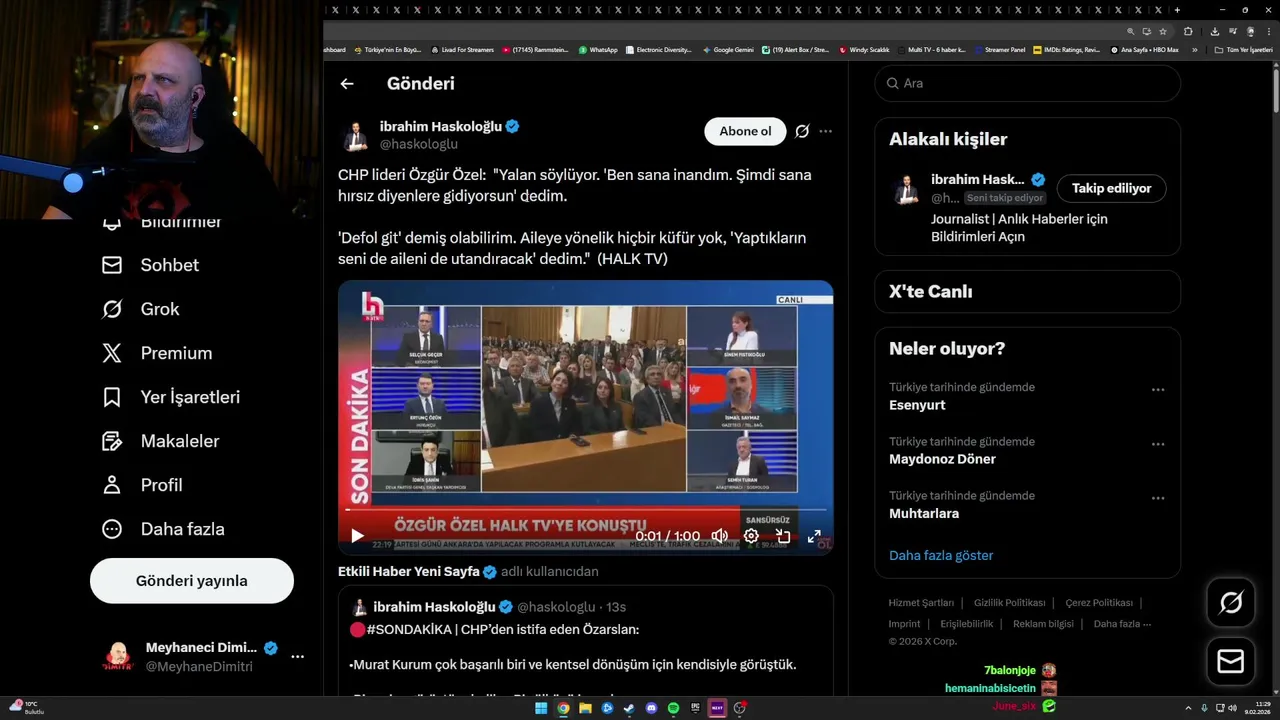This screenshot has width=1280, height=720.
Task: Open ibrahim Haskoloğlu in Alakalı kişiler
Action: [x=977, y=179]
